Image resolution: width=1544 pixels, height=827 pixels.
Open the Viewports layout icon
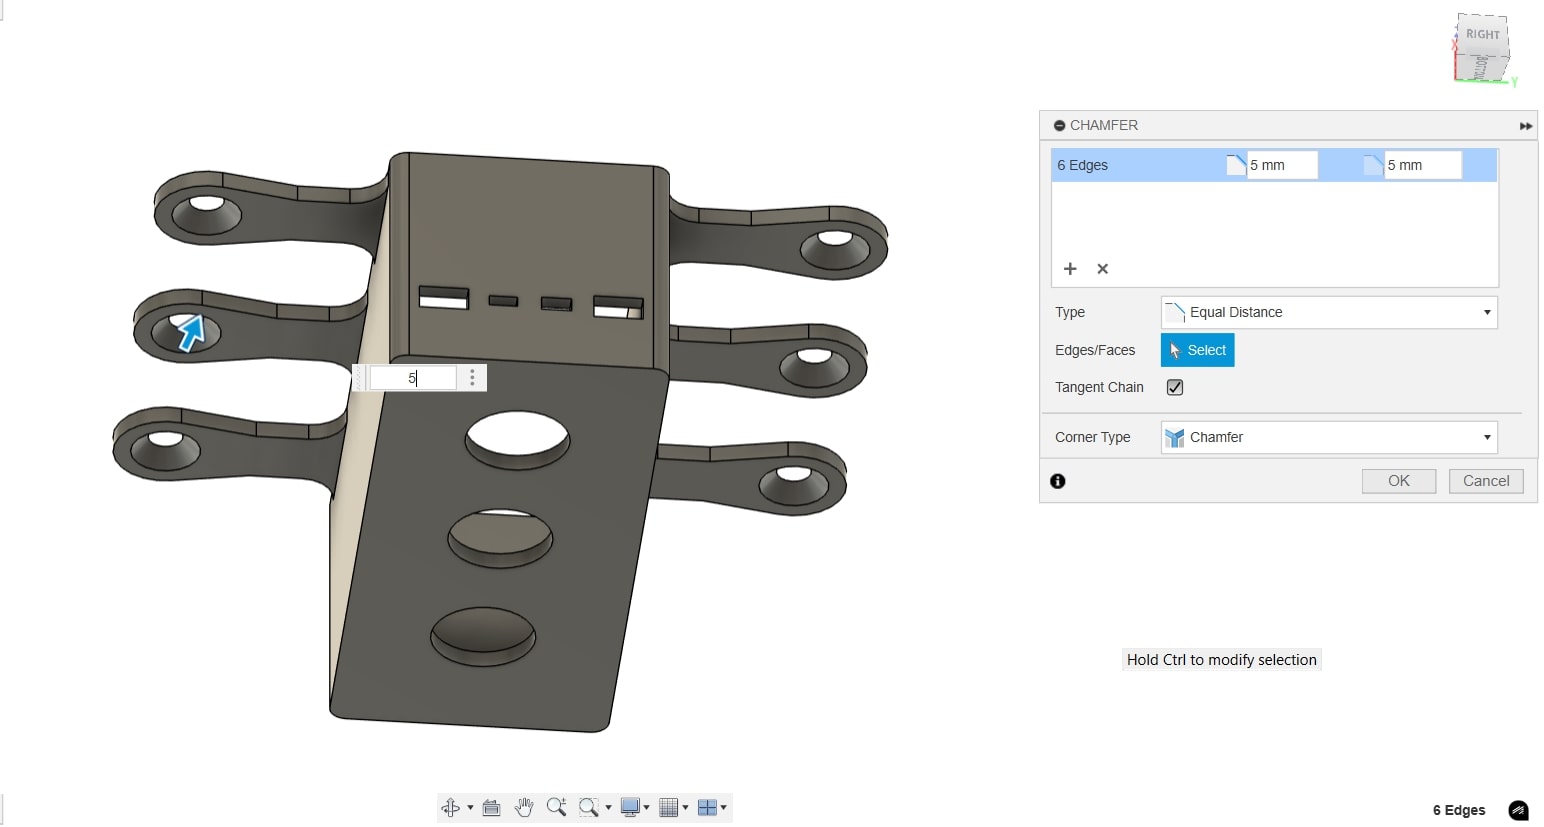[707, 808]
